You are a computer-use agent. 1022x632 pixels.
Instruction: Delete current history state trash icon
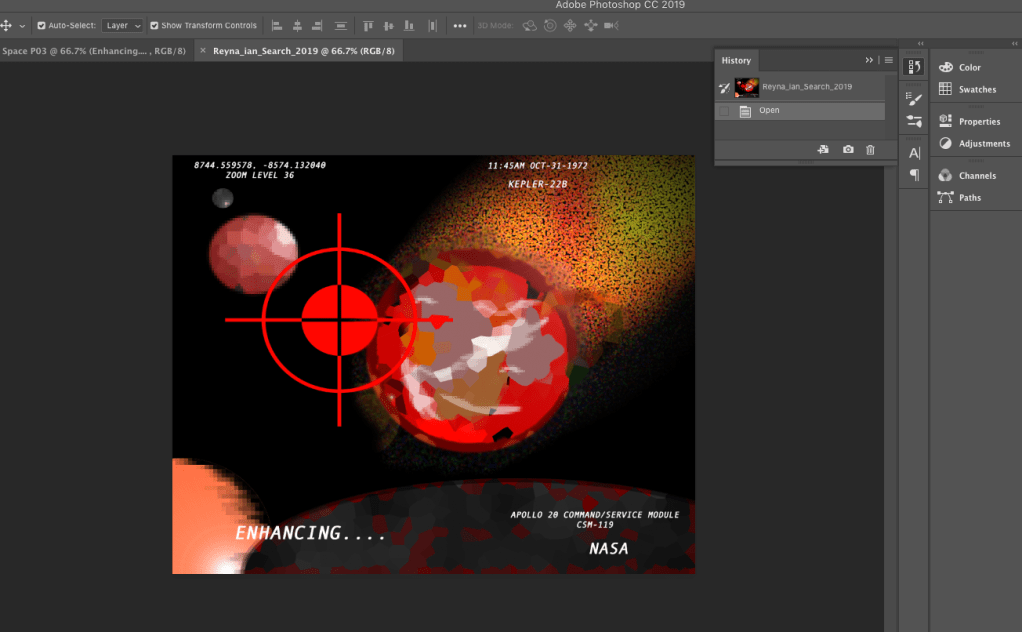(x=870, y=149)
